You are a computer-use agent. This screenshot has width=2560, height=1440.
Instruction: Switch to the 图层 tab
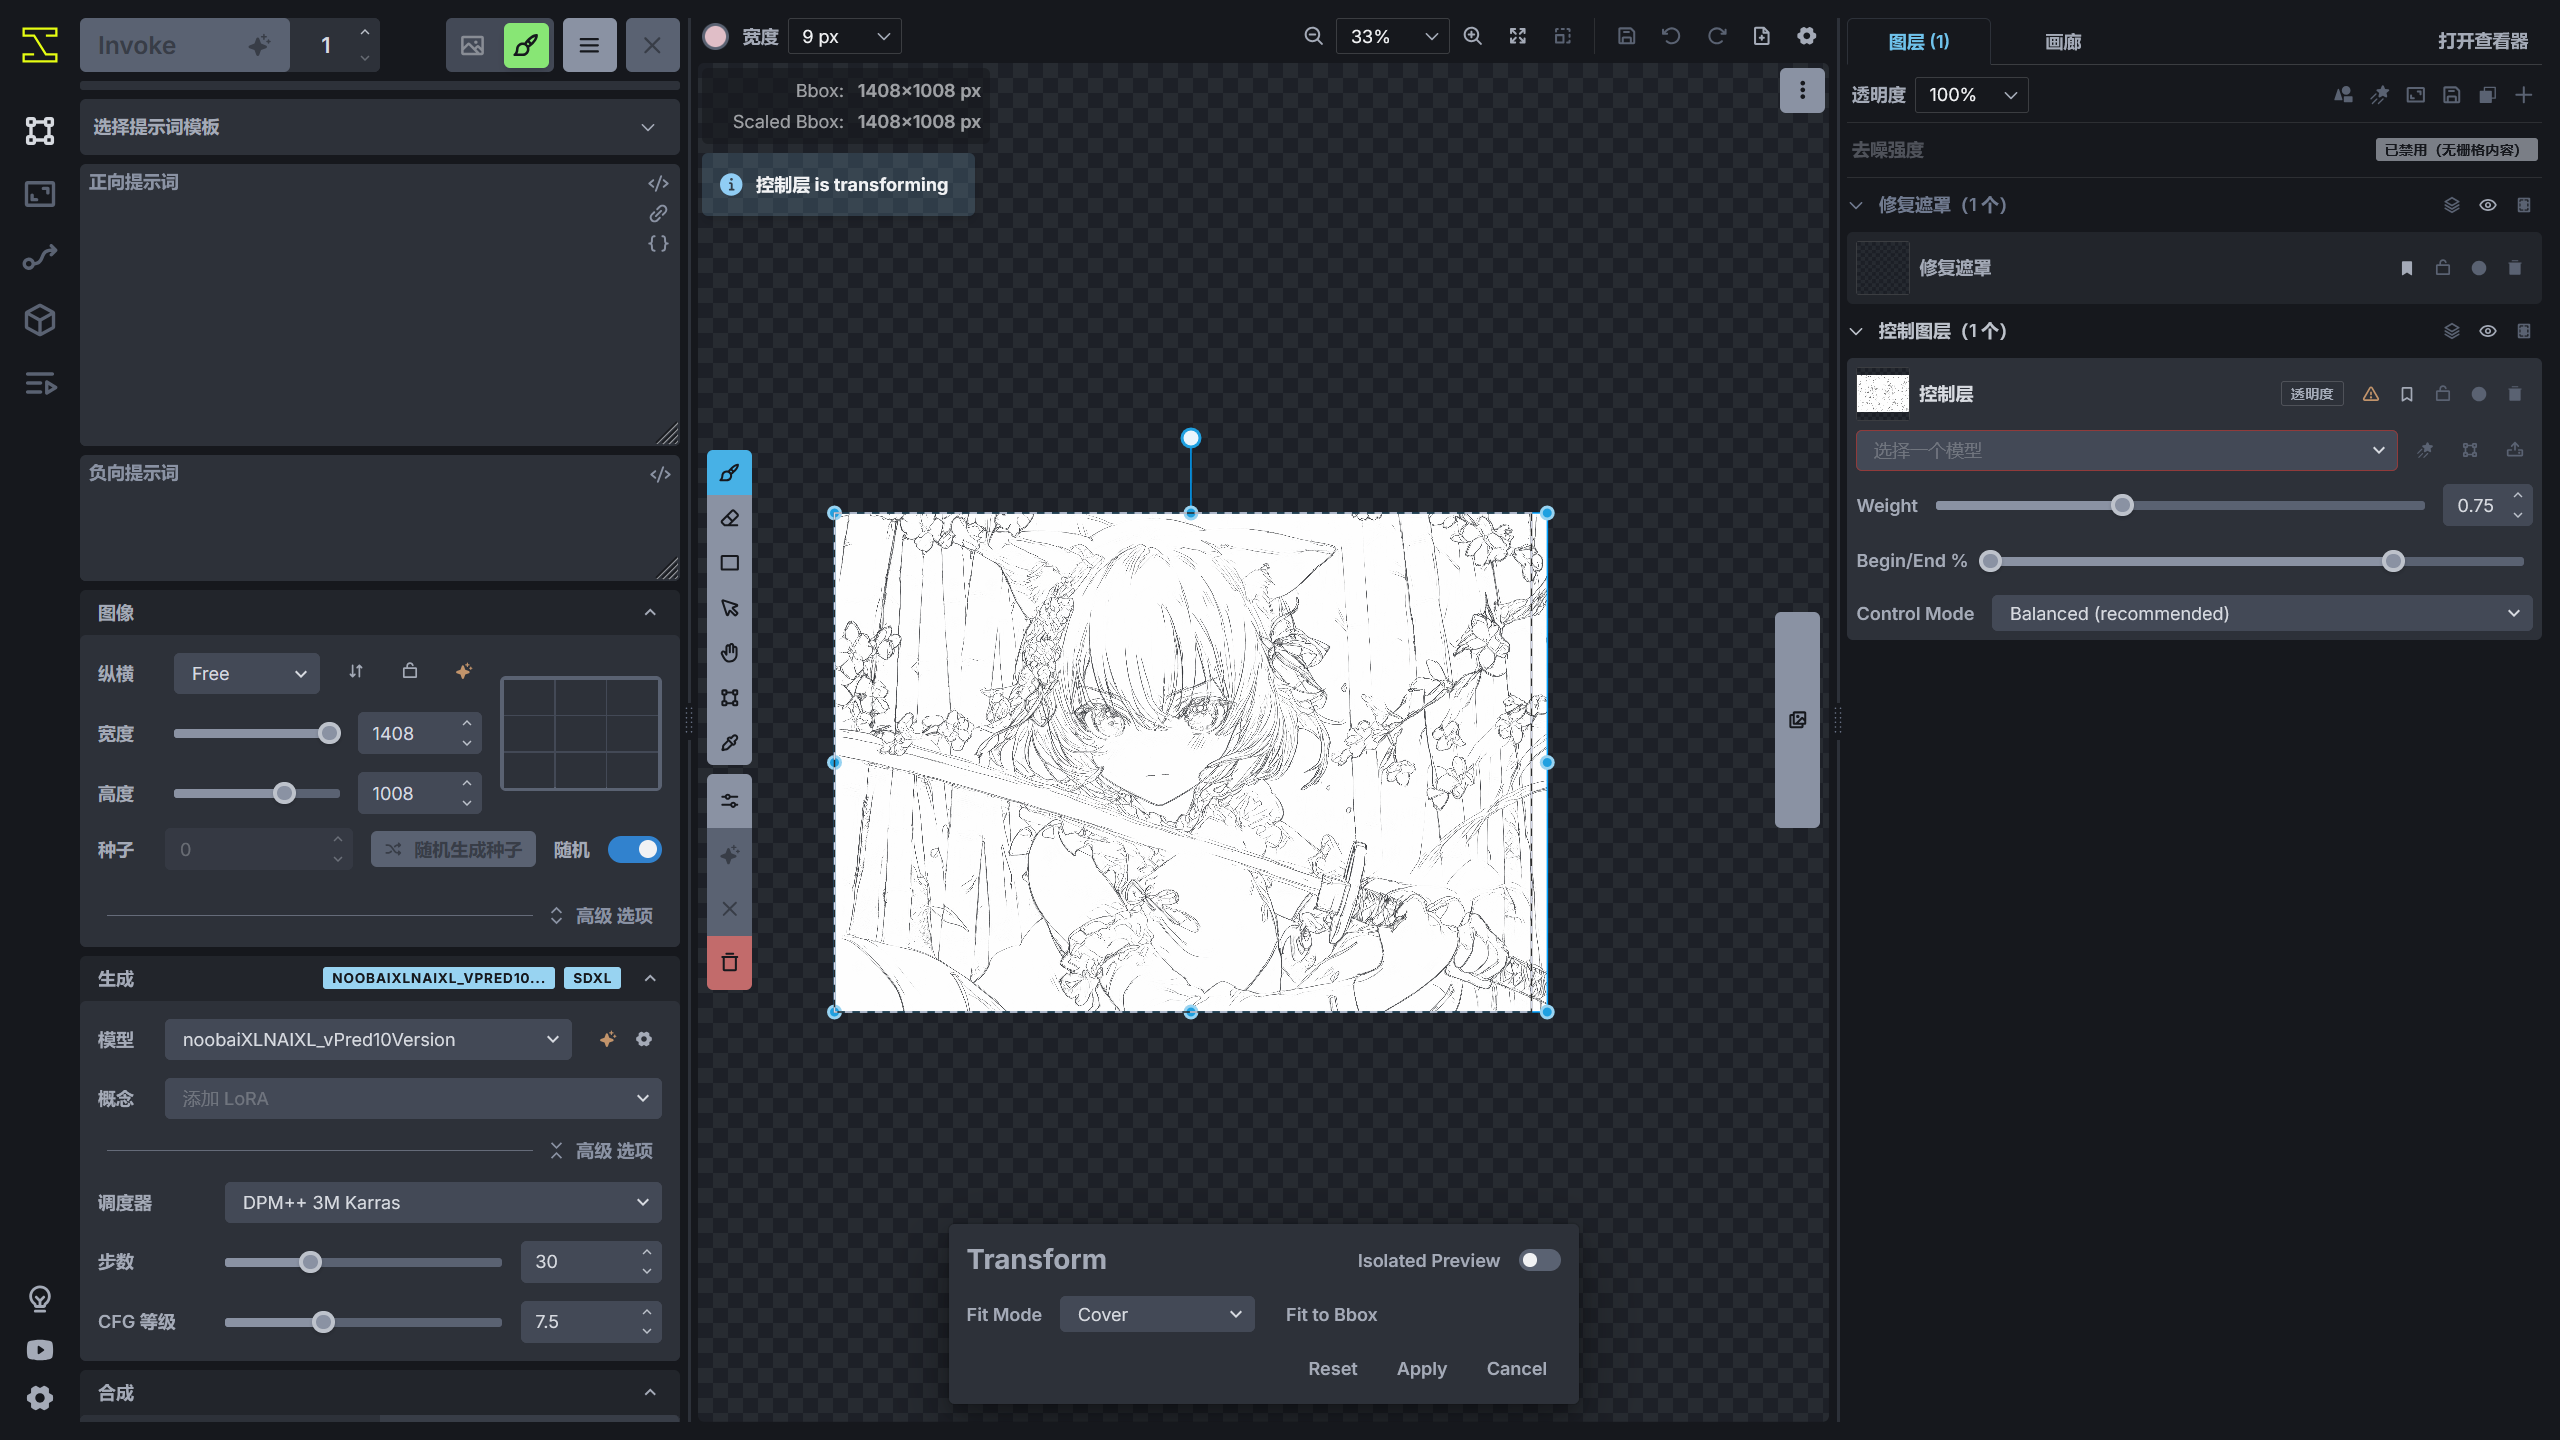pos(1916,42)
